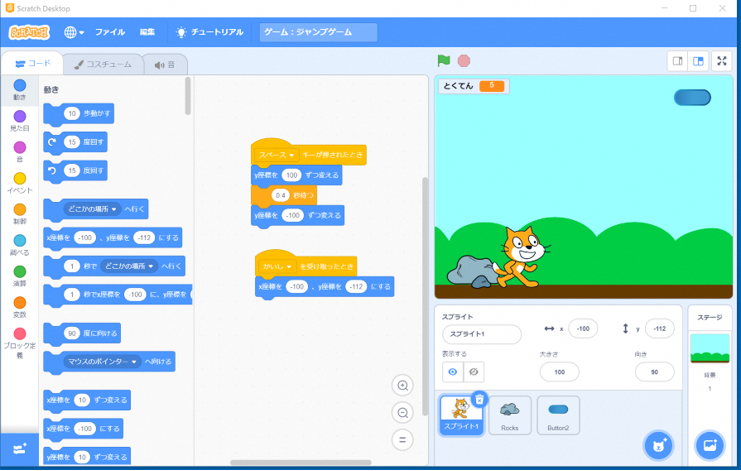741x471 pixels.
Task: Click the sprite x position field
Action: [x=583, y=329]
